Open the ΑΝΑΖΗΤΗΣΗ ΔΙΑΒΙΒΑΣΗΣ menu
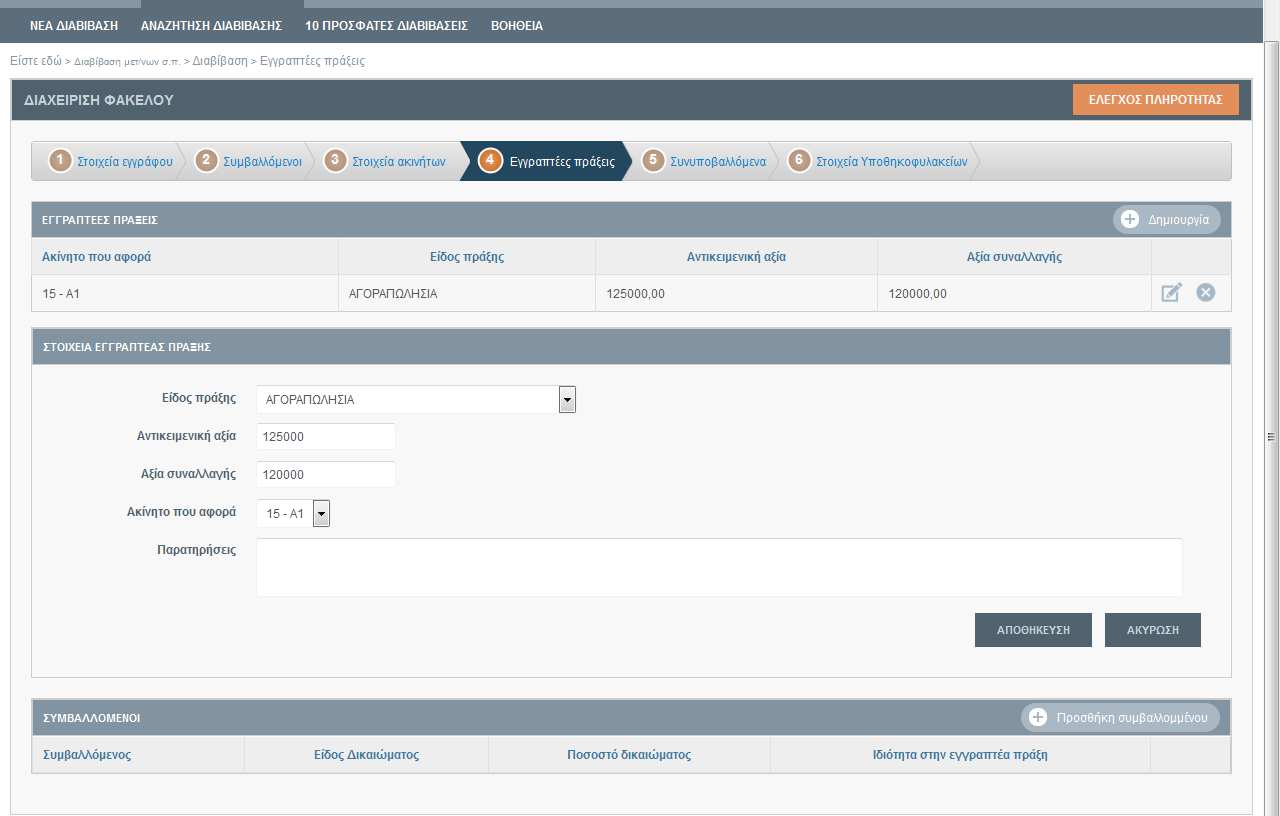 pos(211,26)
